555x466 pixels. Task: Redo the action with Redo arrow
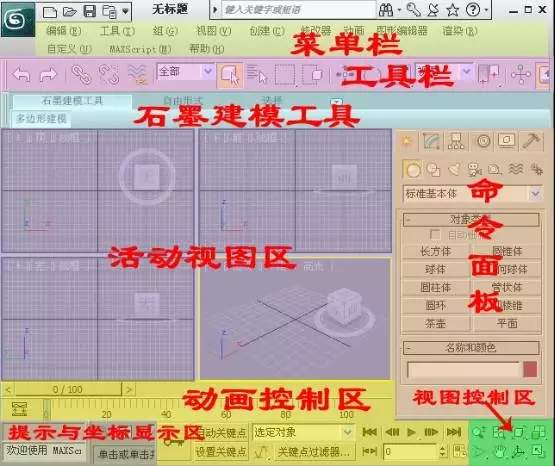click(48, 75)
